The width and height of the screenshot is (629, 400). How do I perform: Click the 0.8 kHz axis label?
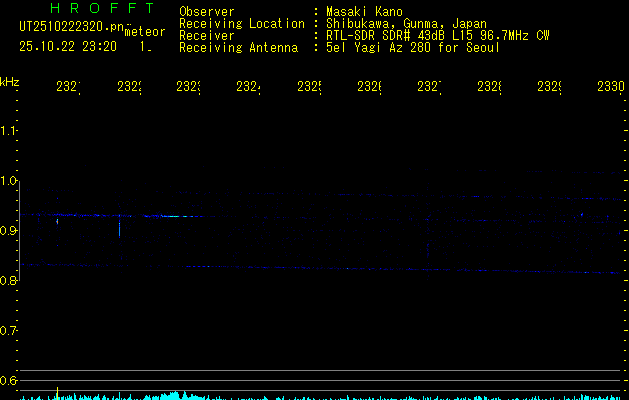click(x=9, y=280)
